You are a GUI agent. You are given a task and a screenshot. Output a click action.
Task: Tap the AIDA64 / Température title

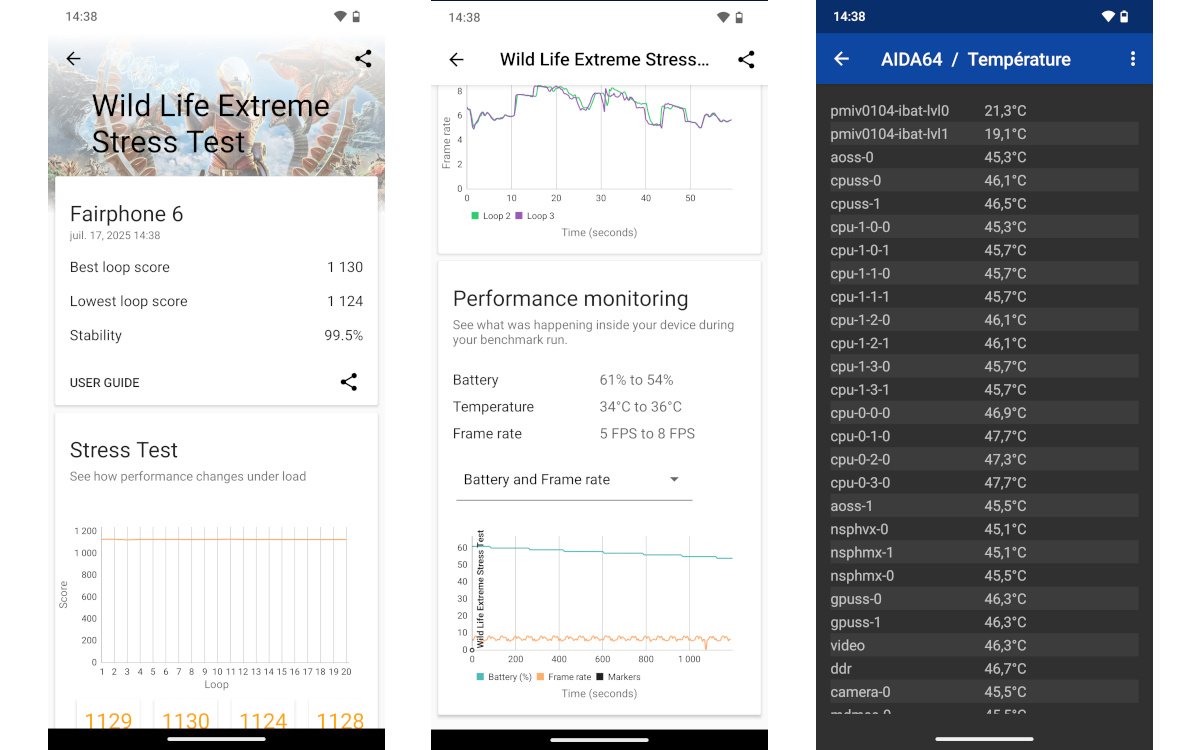tap(976, 59)
